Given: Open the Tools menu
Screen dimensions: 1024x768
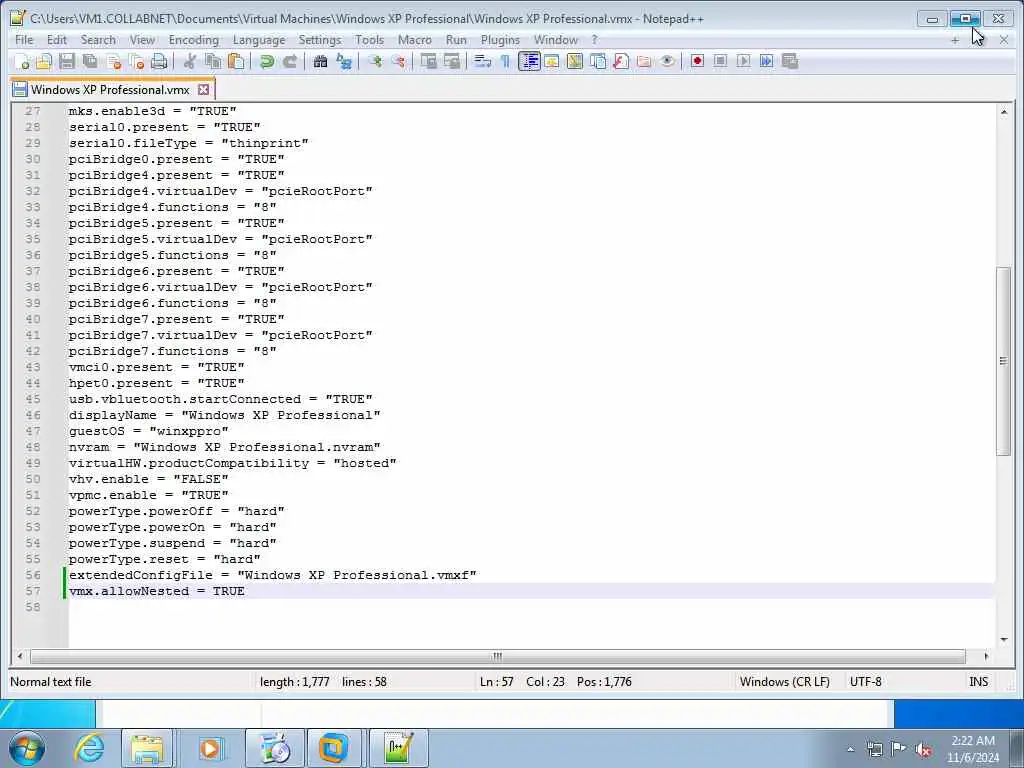Looking at the screenshot, I should tap(370, 40).
